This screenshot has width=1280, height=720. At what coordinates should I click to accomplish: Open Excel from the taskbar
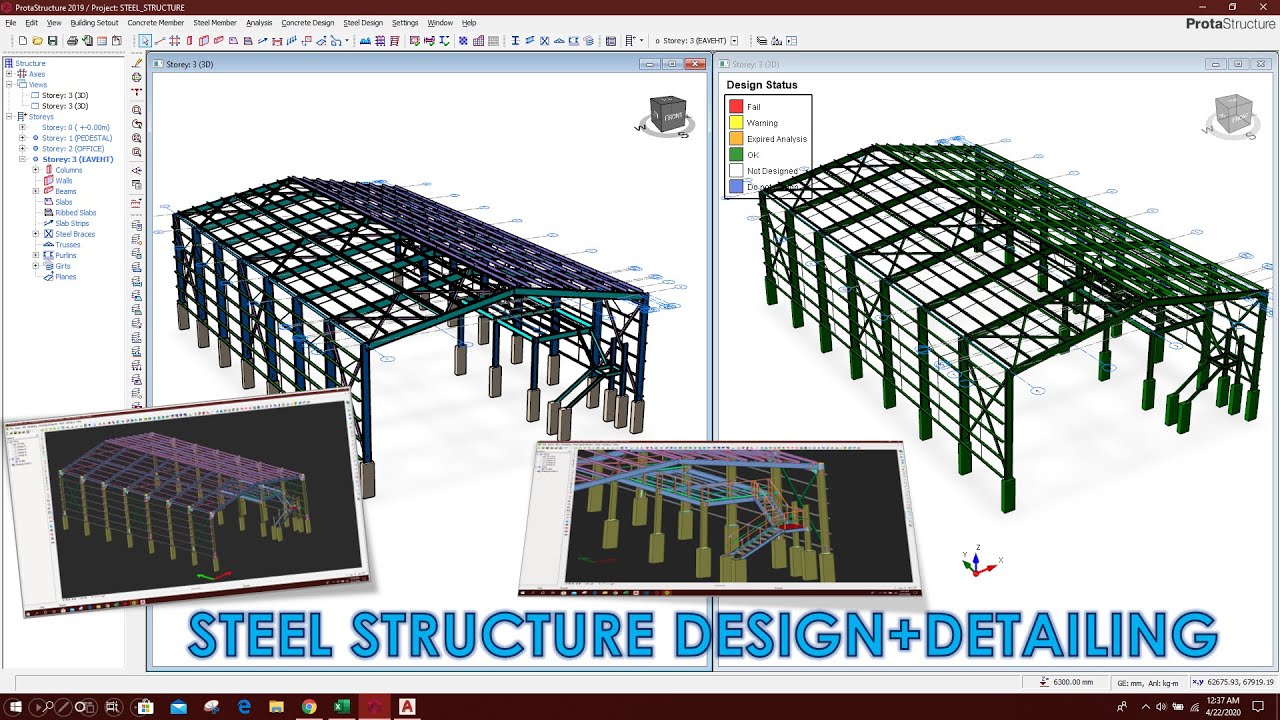click(x=341, y=706)
